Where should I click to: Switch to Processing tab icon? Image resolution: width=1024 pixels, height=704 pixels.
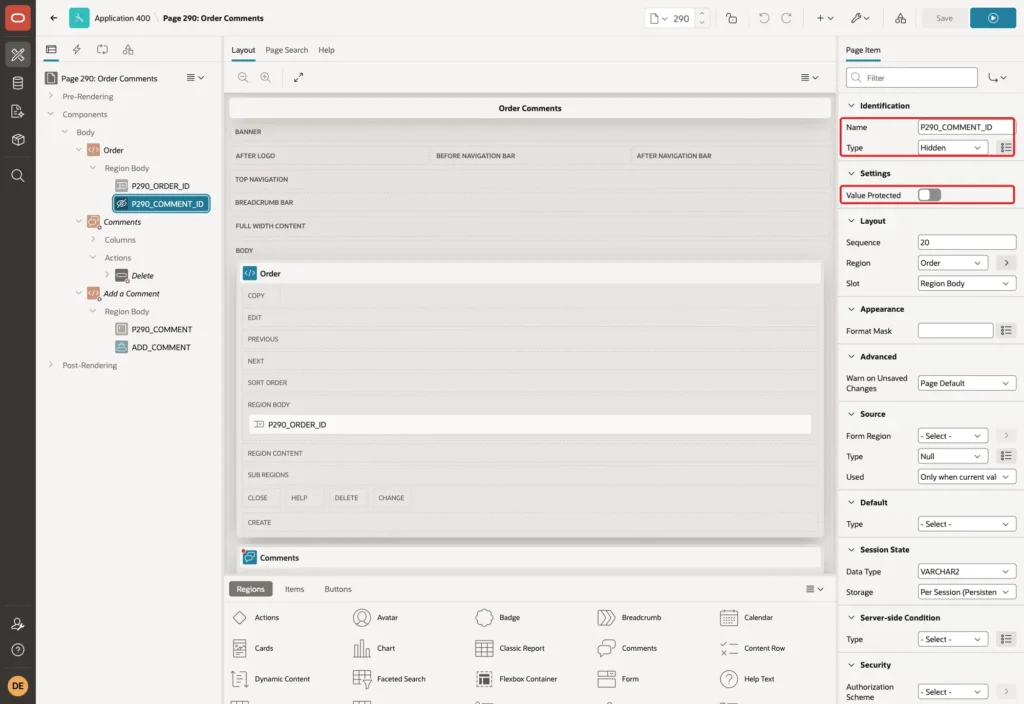coord(103,50)
